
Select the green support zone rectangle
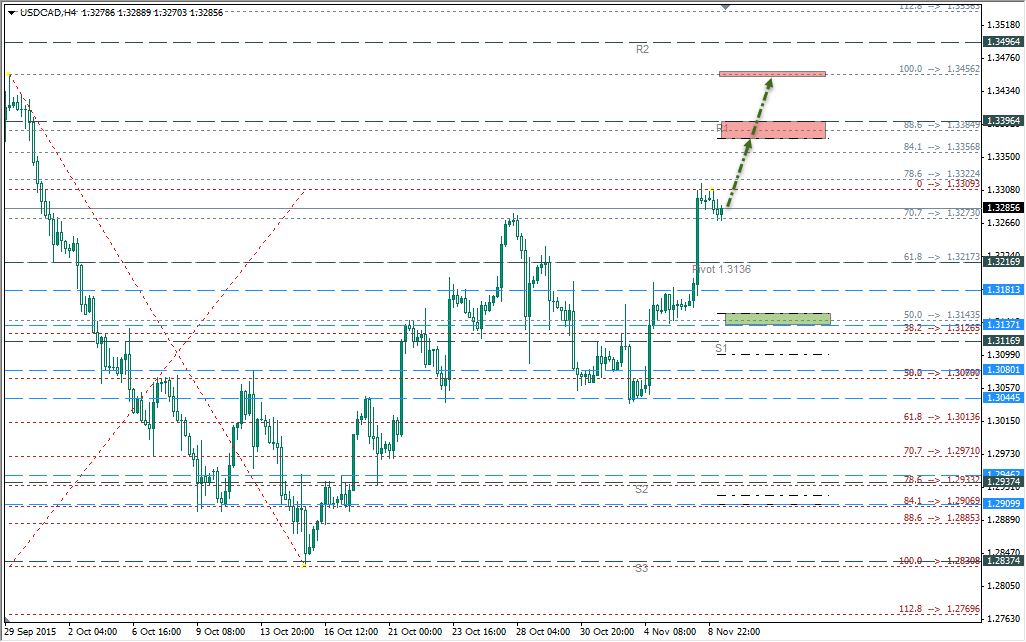click(x=777, y=318)
